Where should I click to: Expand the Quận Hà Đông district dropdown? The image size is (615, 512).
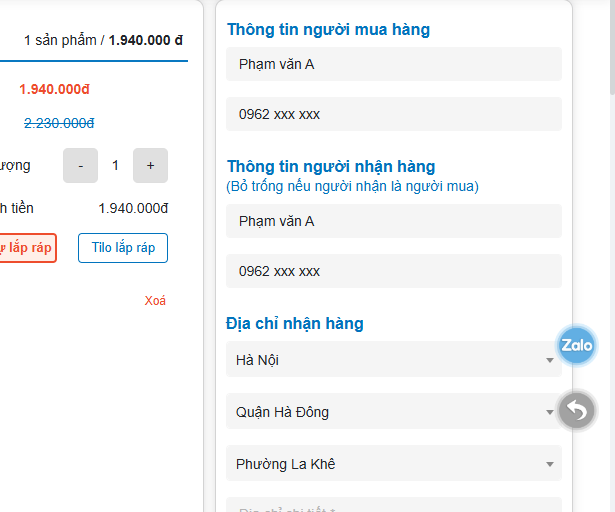pyautogui.click(x=393, y=411)
